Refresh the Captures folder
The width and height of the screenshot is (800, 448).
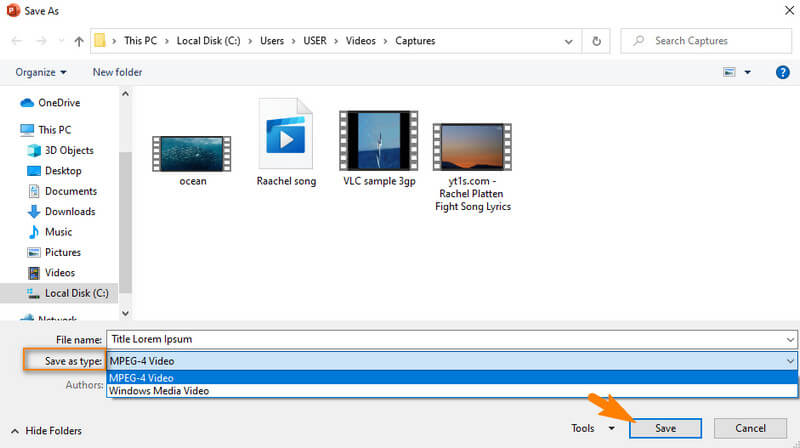click(596, 41)
